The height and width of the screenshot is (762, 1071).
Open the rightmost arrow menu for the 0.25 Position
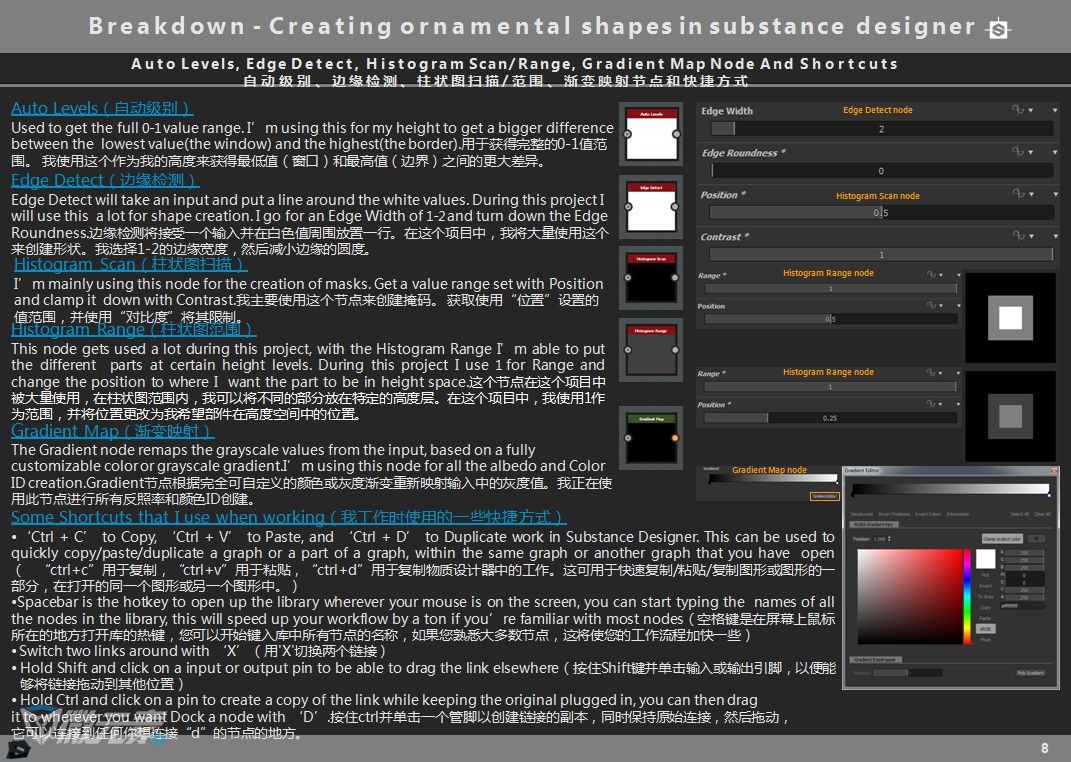(958, 404)
